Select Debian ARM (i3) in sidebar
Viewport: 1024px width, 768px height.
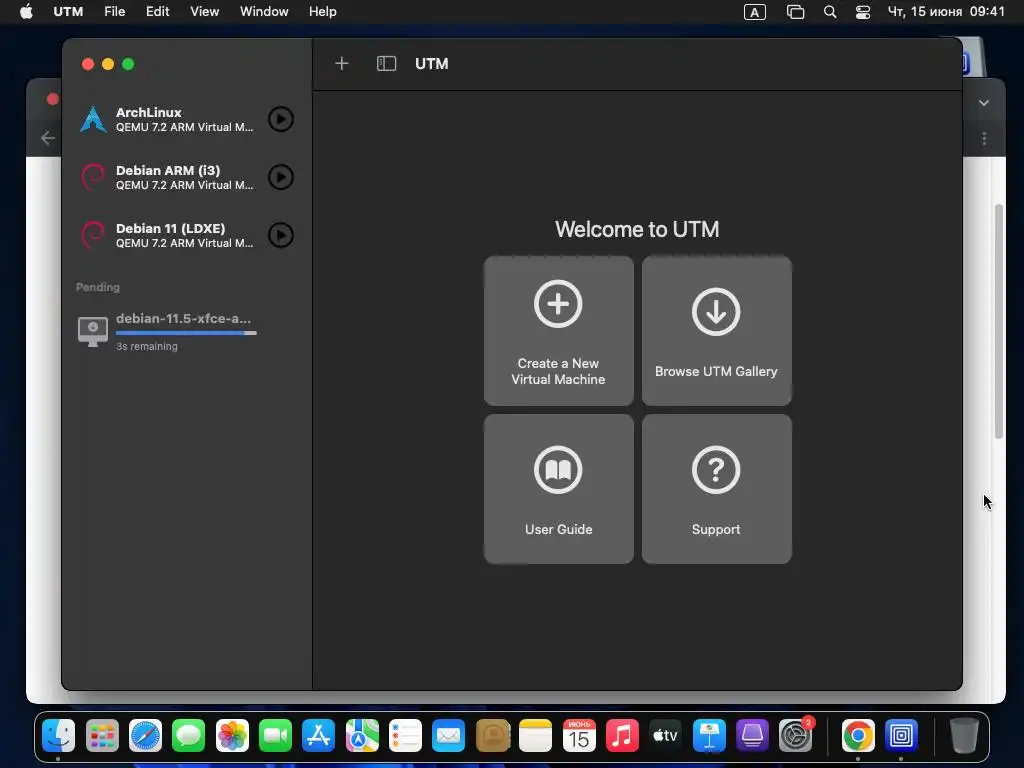[x=187, y=177]
